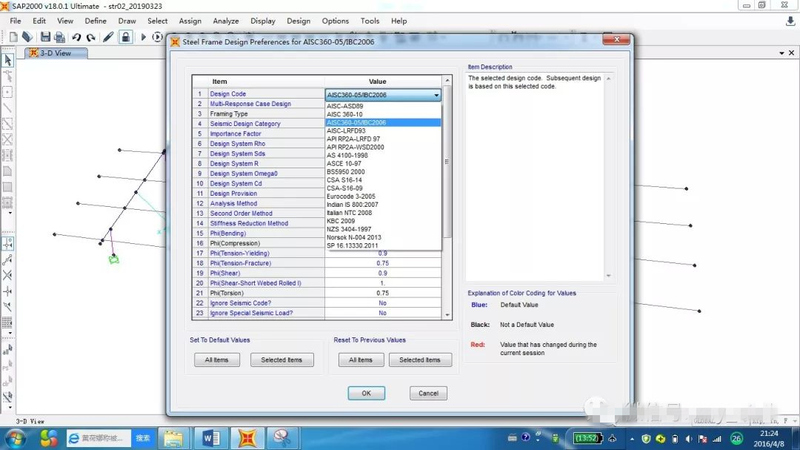Click Selected Items under Reset To Previous Values
The width and height of the screenshot is (800, 450).
pos(420,360)
